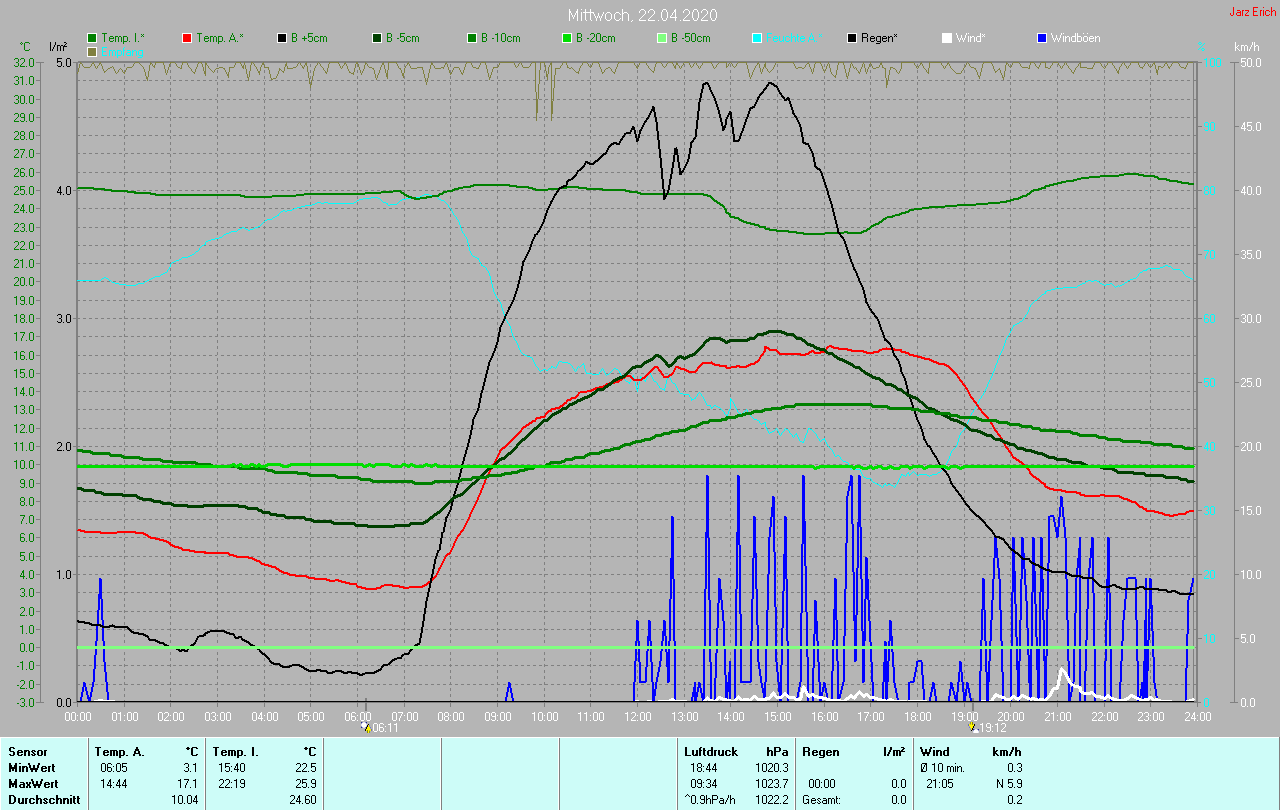The image size is (1280, 810).
Task: Click the 12:00 time axis label
Action: coord(638,717)
